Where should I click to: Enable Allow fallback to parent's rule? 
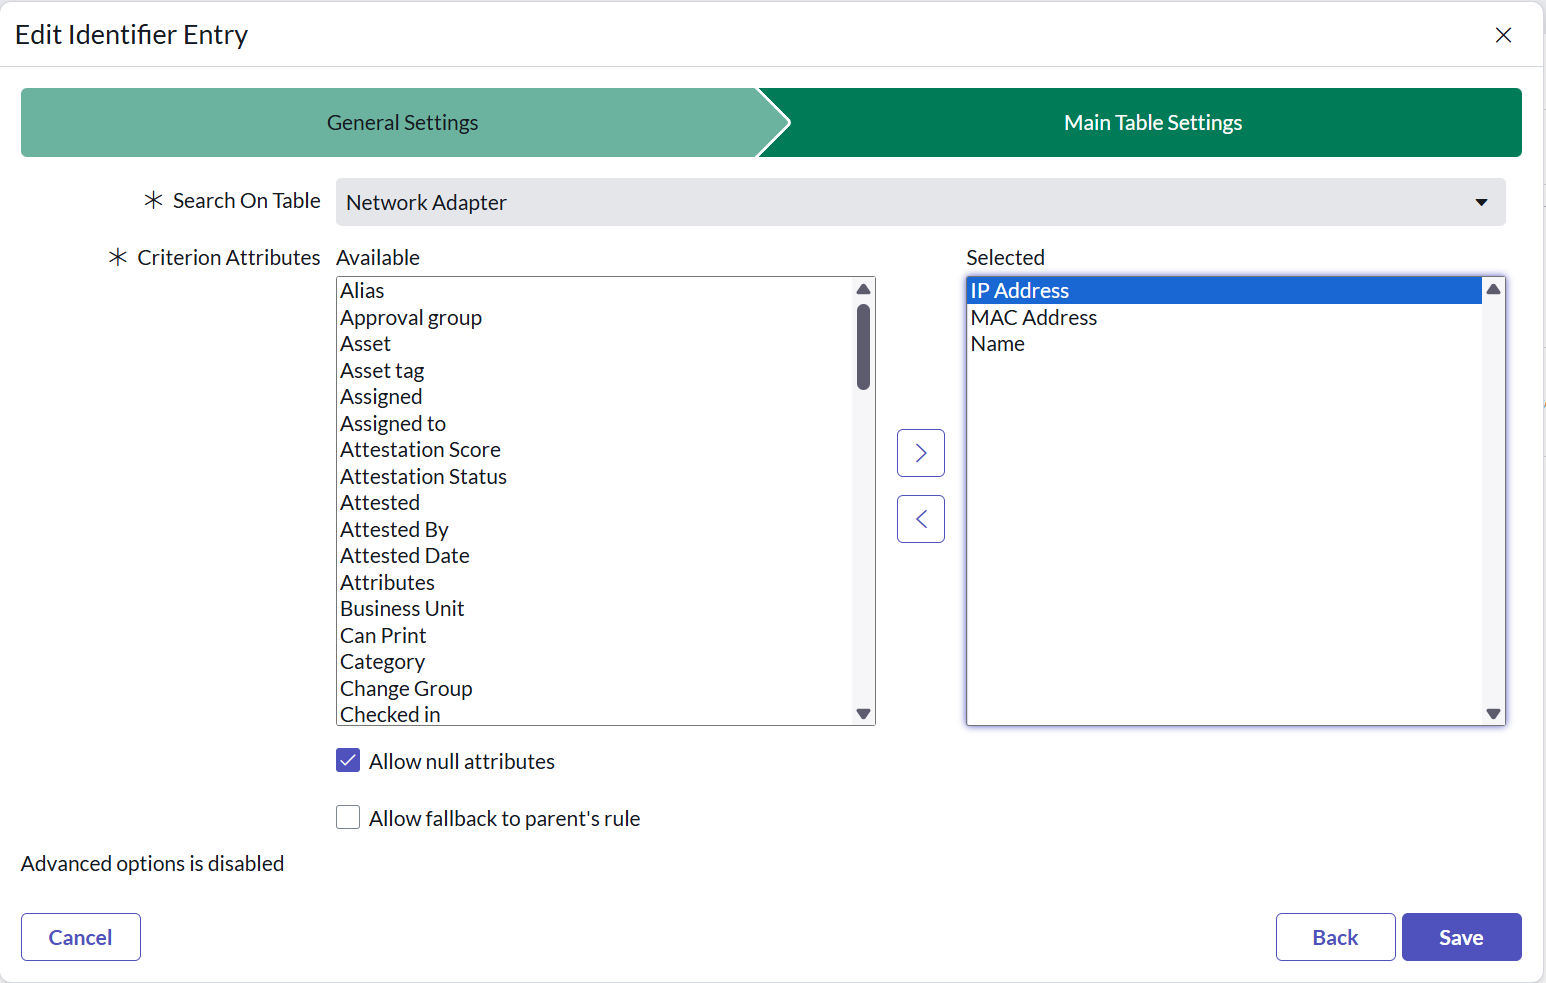coord(348,818)
